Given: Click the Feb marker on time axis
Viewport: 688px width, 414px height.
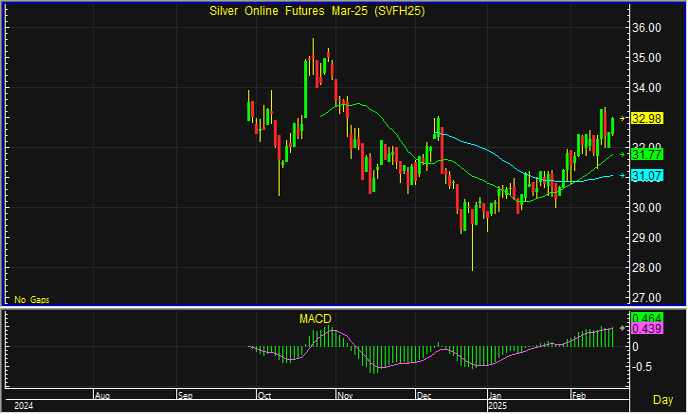Looking at the screenshot, I should tap(578, 395).
